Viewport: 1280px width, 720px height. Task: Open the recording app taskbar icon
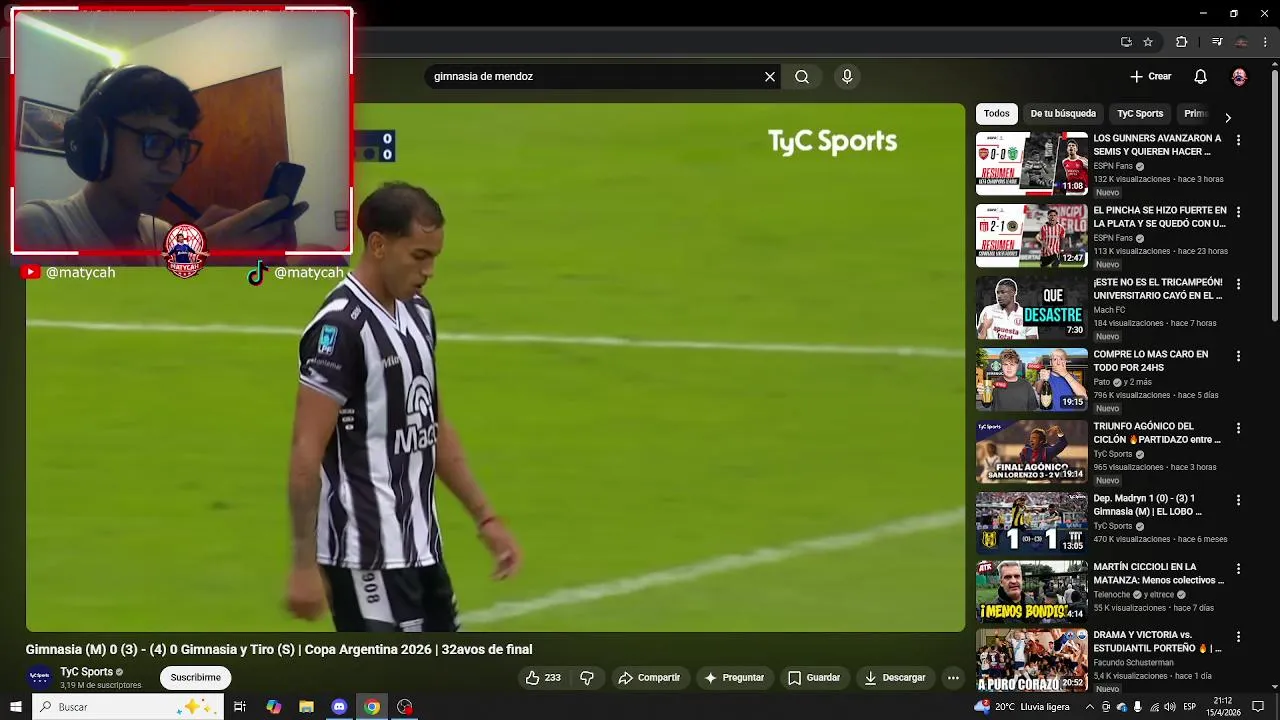click(x=405, y=707)
